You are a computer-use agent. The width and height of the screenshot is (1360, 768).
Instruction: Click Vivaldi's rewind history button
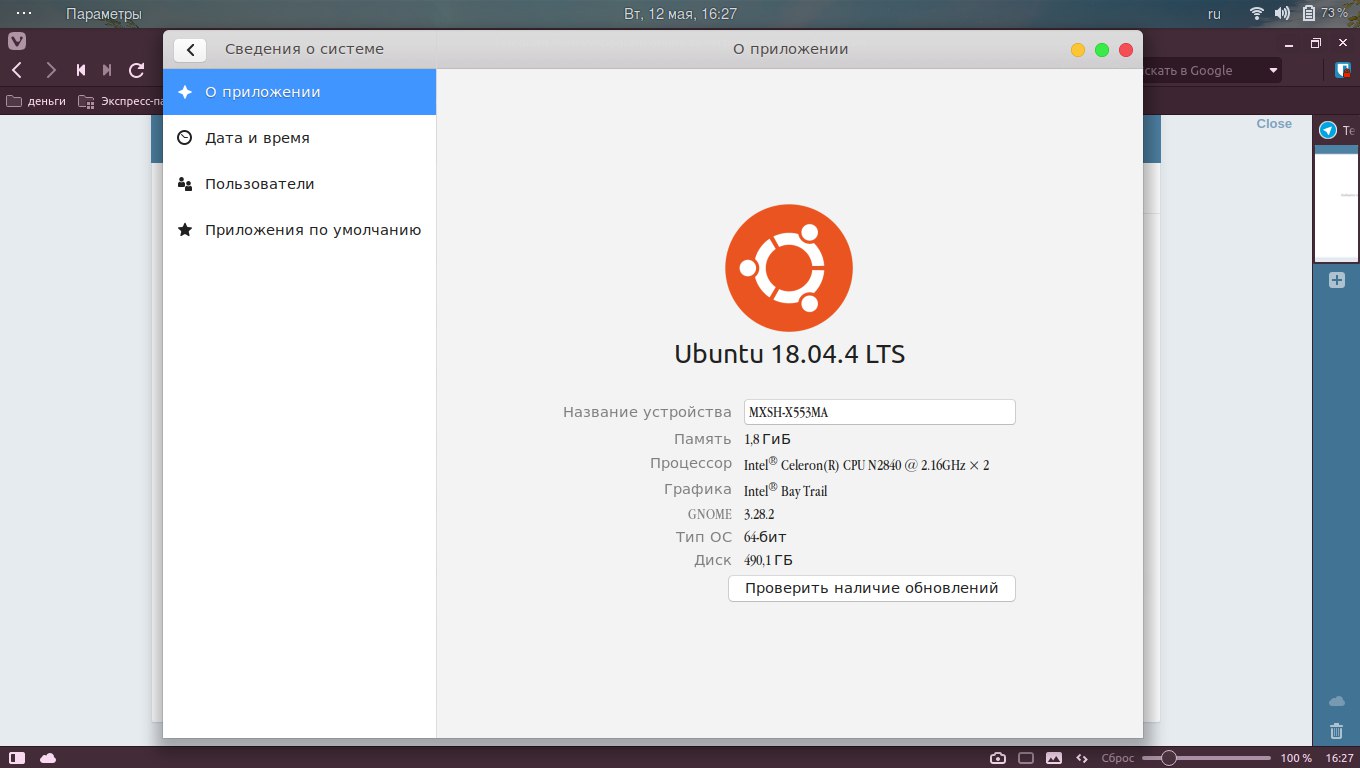point(81,70)
